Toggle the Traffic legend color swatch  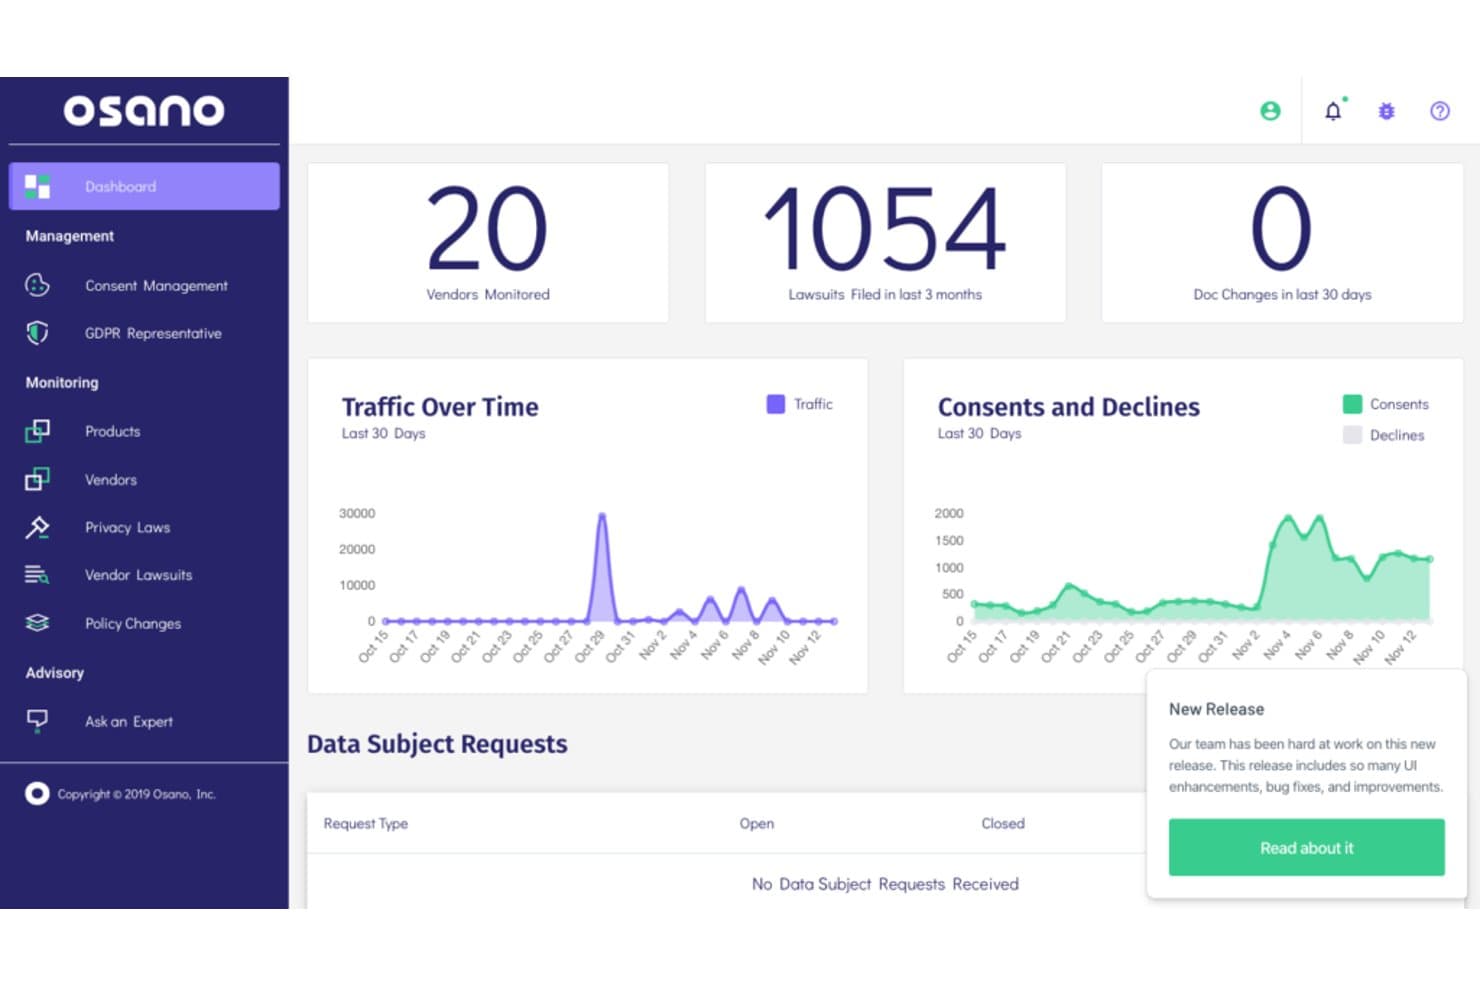pos(775,404)
